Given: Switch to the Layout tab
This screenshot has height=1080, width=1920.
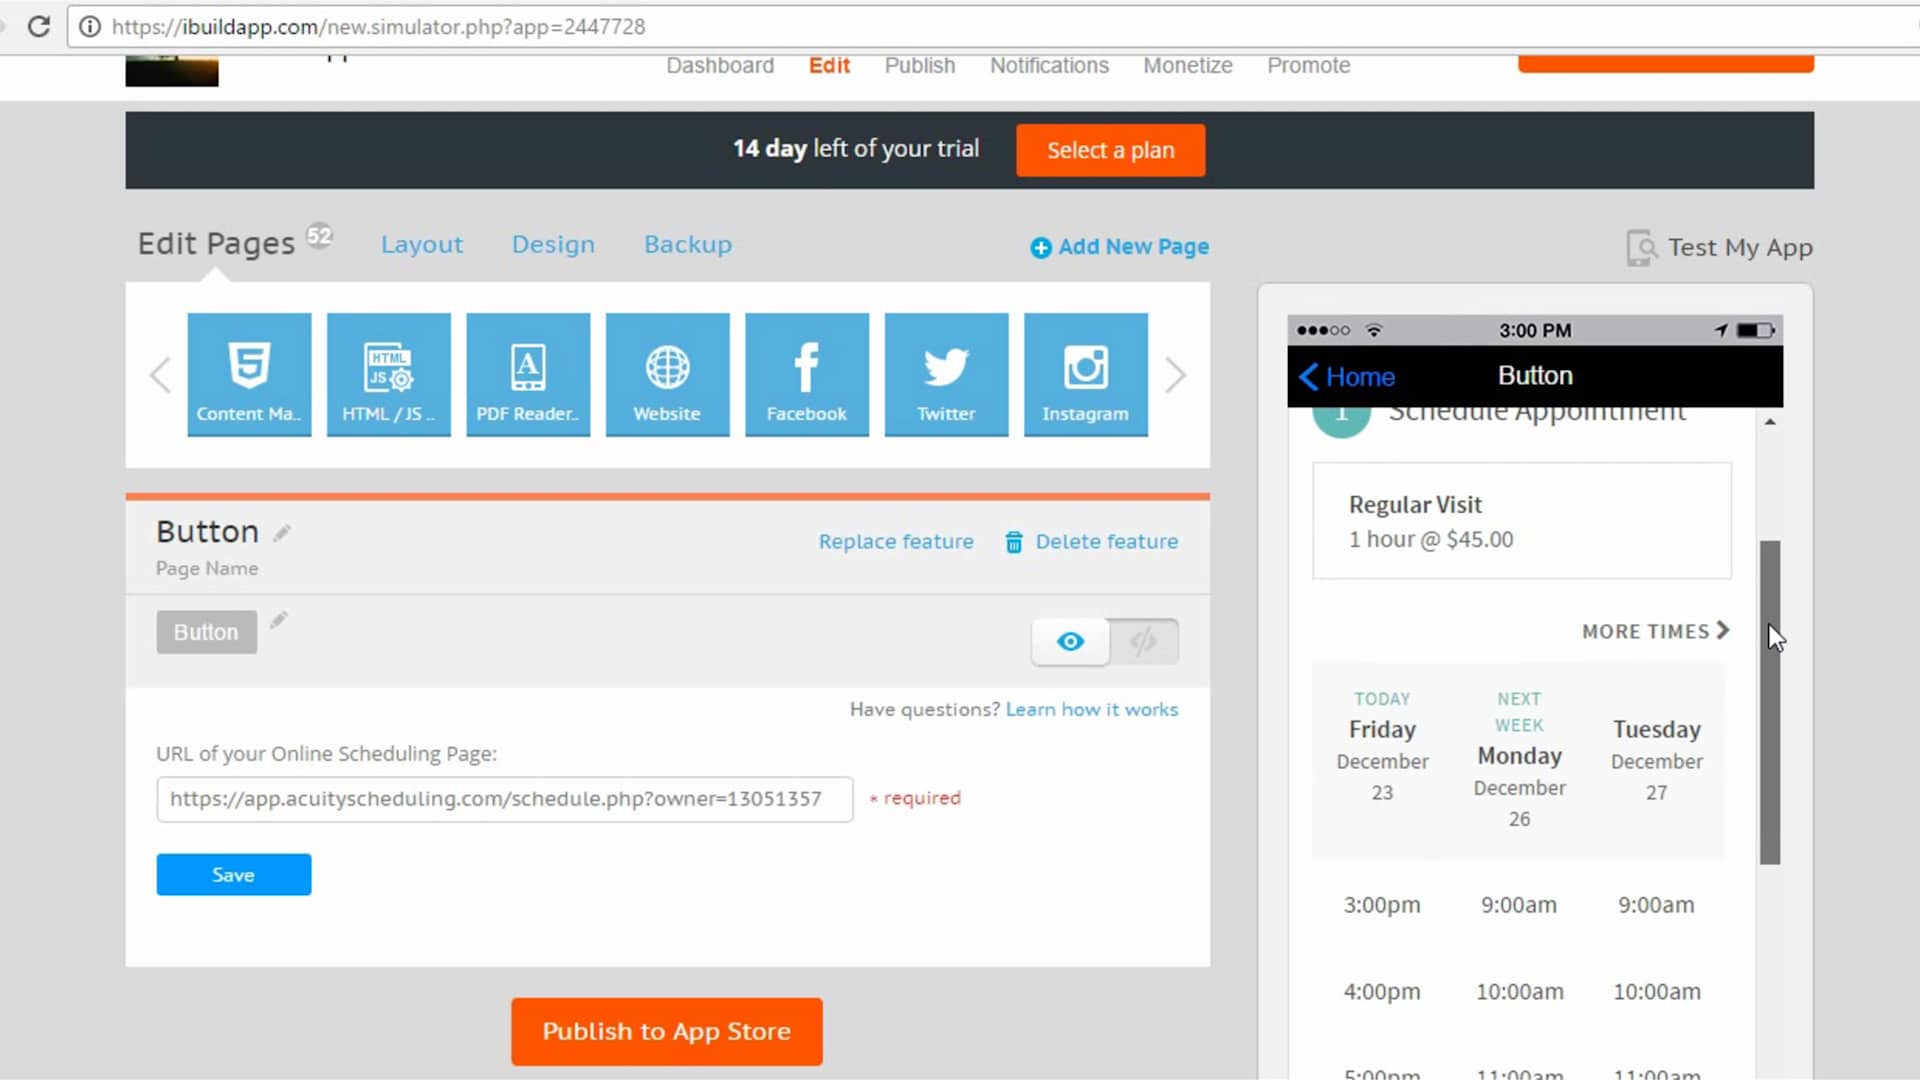Looking at the screenshot, I should click(x=421, y=245).
